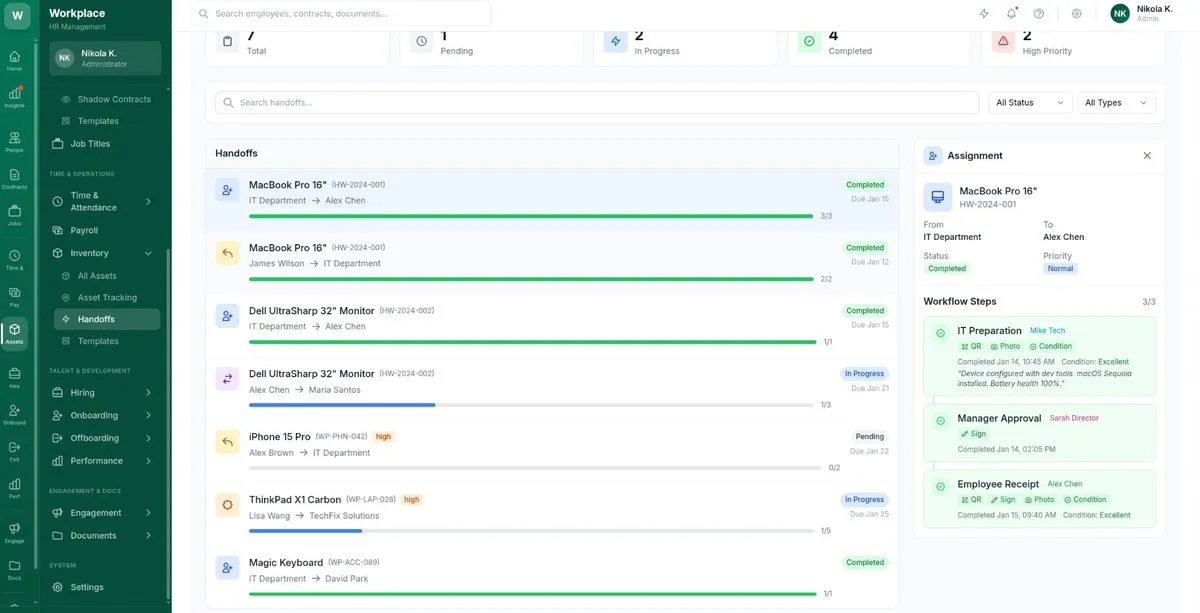This screenshot has width=1200, height=613.
Task: Collapse the Inventory sidebar section
Action: tap(148, 254)
